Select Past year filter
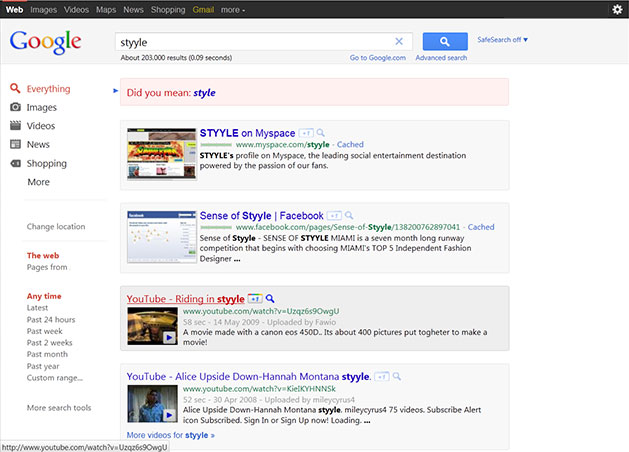The height and width of the screenshot is (452, 629). (43, 366)
